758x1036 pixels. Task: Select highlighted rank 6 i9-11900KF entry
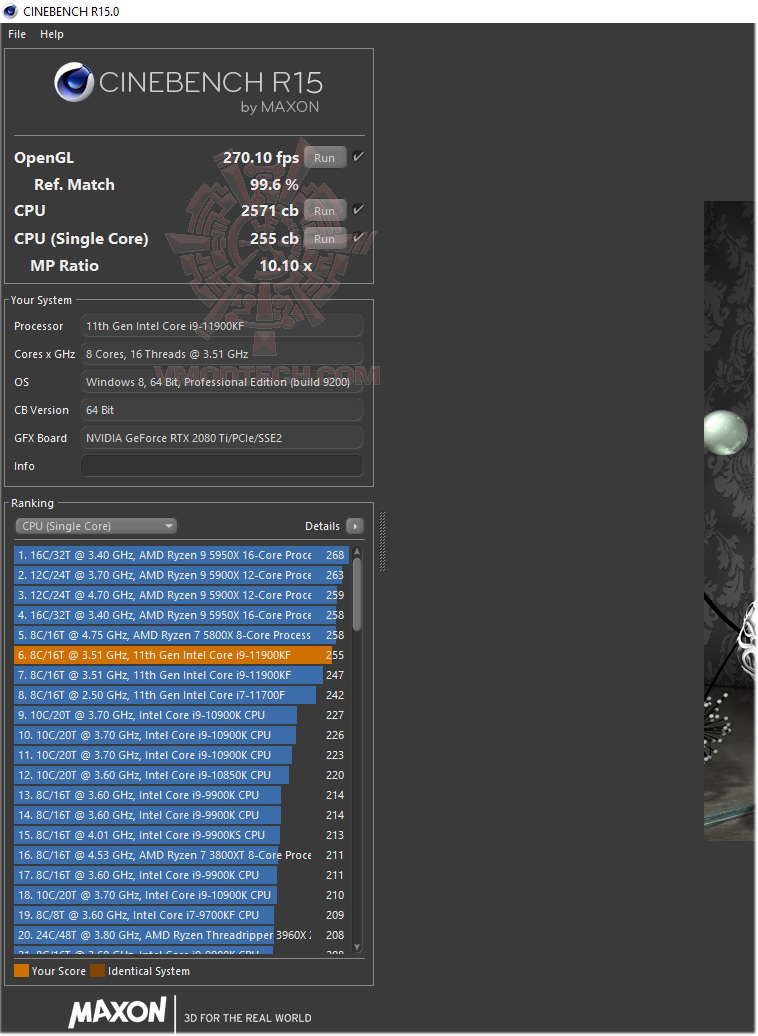[182, 655]
